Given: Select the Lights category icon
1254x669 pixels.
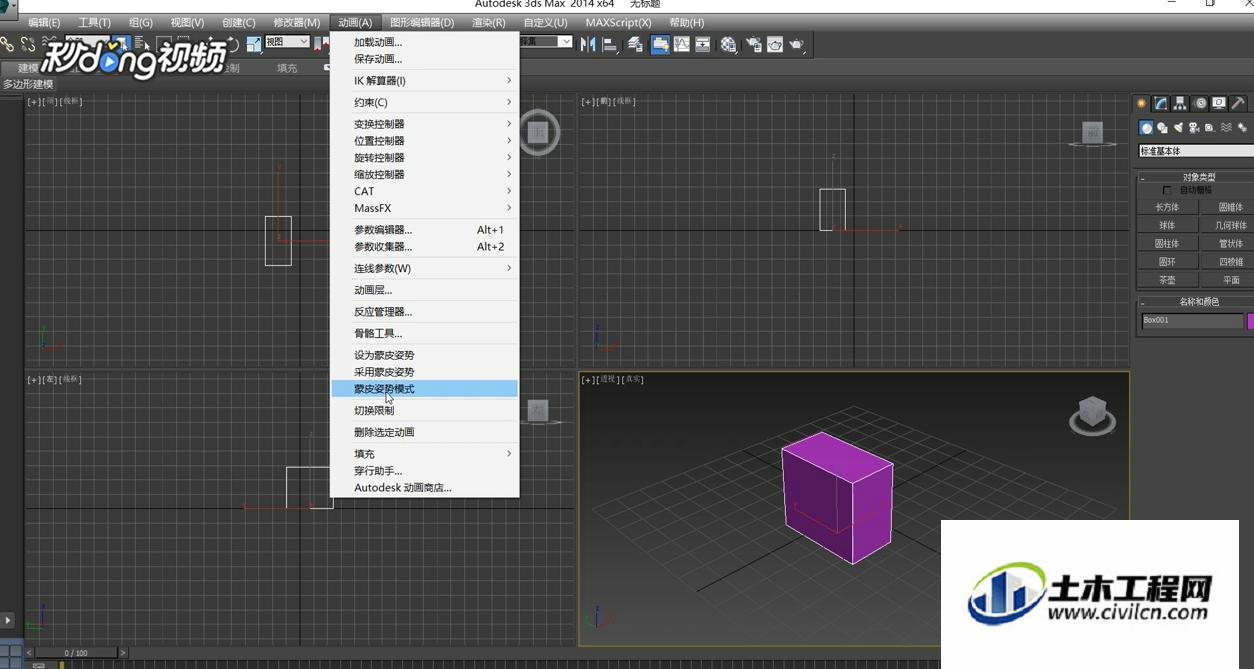Looking at the screenshot, I should coord(1178,128).
